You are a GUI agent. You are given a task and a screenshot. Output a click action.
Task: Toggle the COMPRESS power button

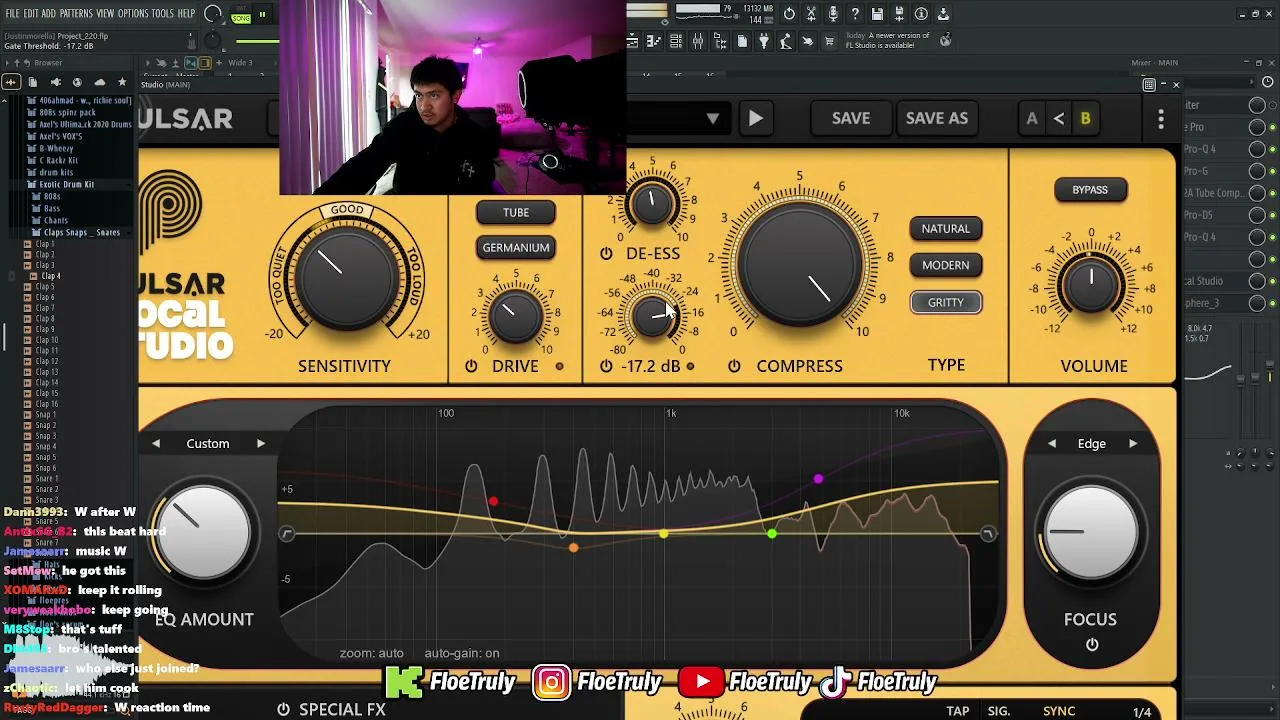click(x=734, y=366)
